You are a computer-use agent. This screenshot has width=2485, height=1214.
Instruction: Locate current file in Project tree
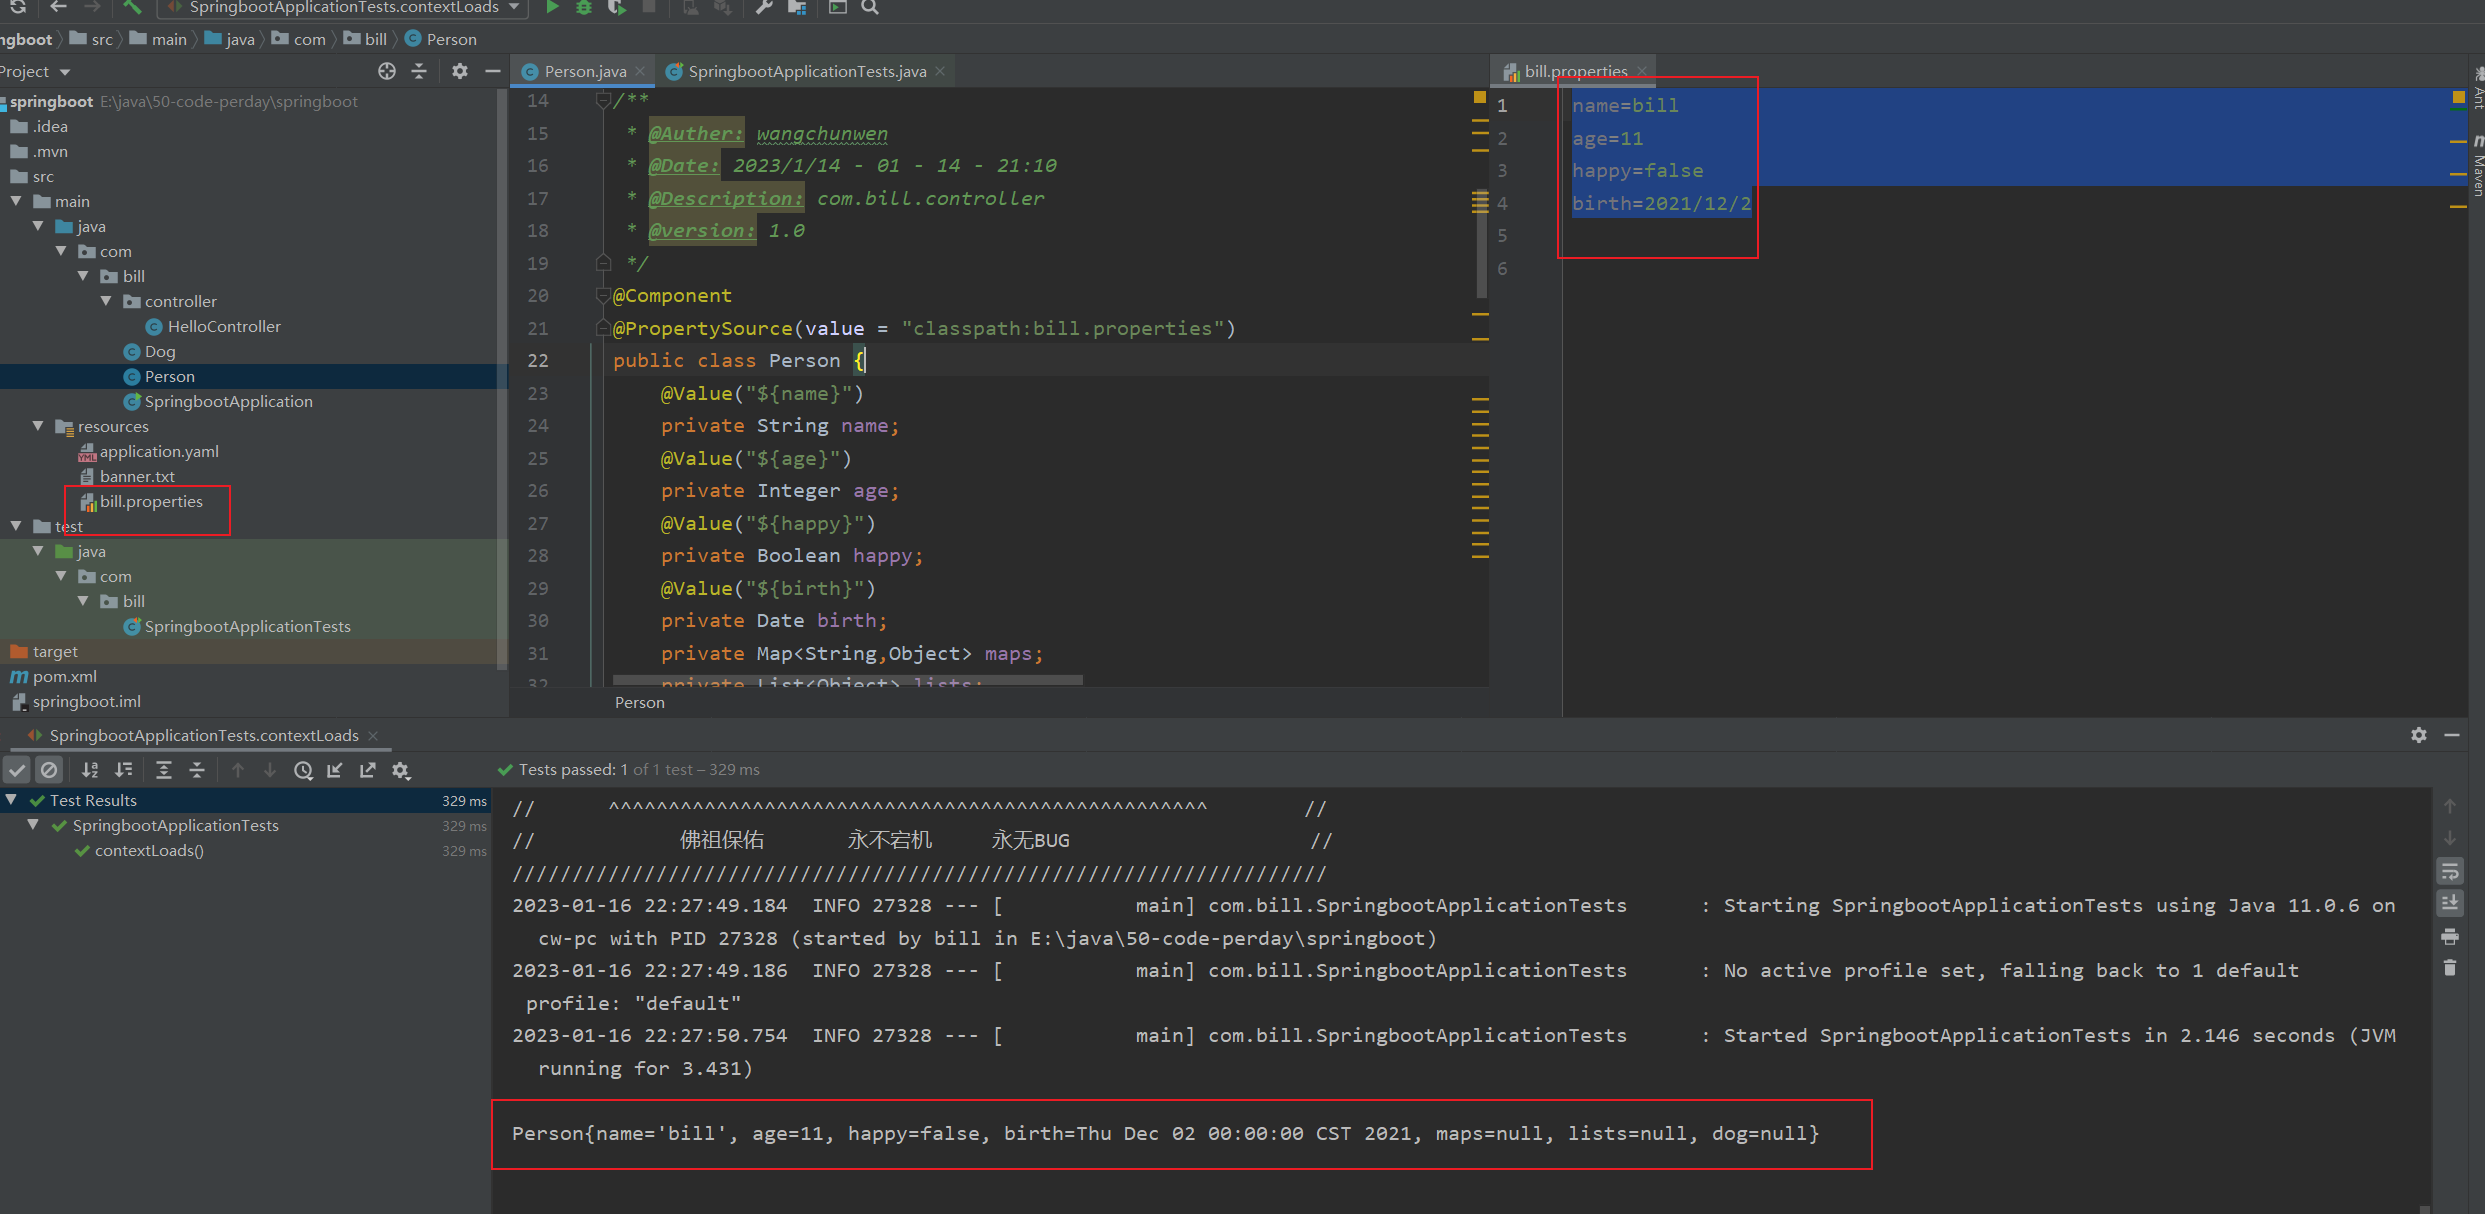(387, 71)
